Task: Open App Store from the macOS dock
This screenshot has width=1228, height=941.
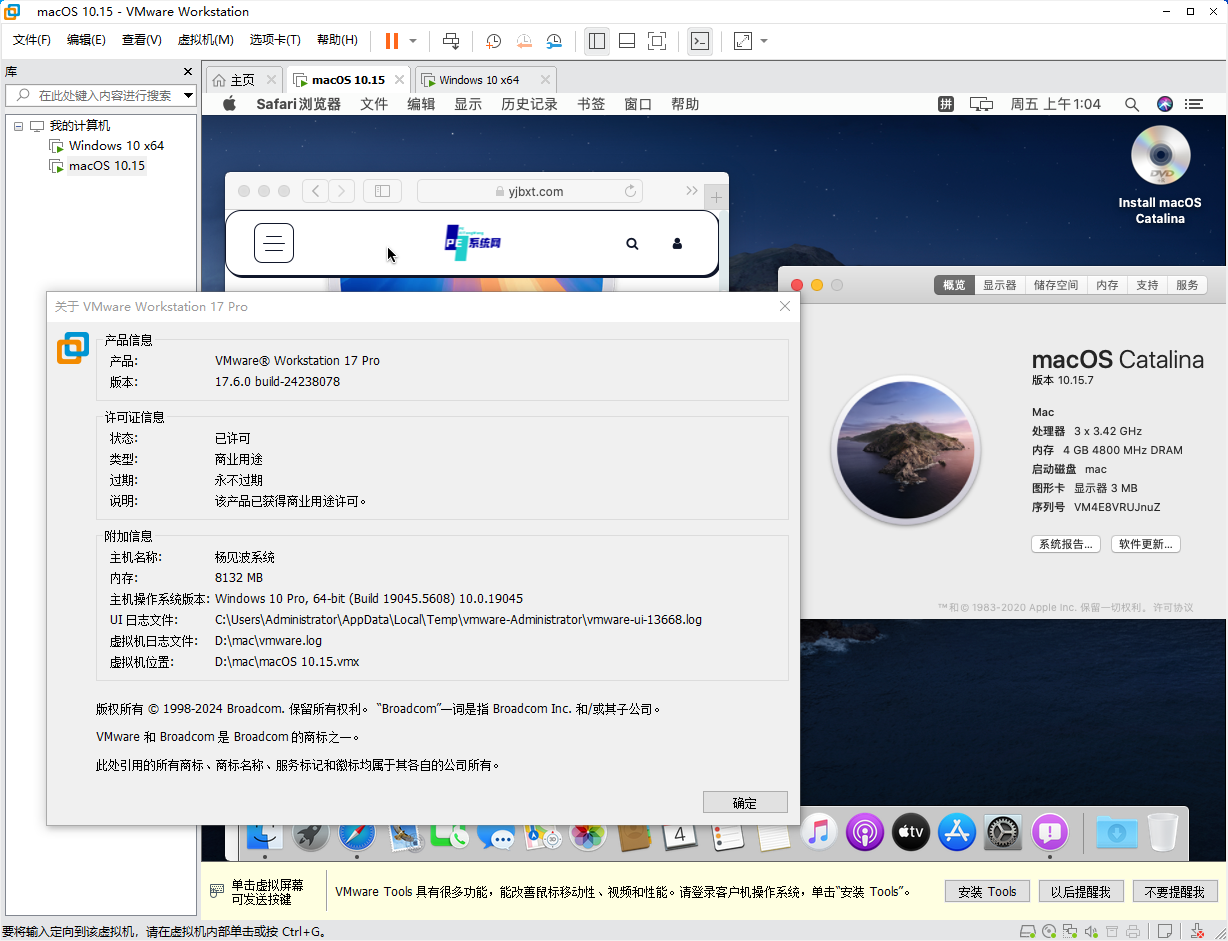Action: (x=956, y=832)
